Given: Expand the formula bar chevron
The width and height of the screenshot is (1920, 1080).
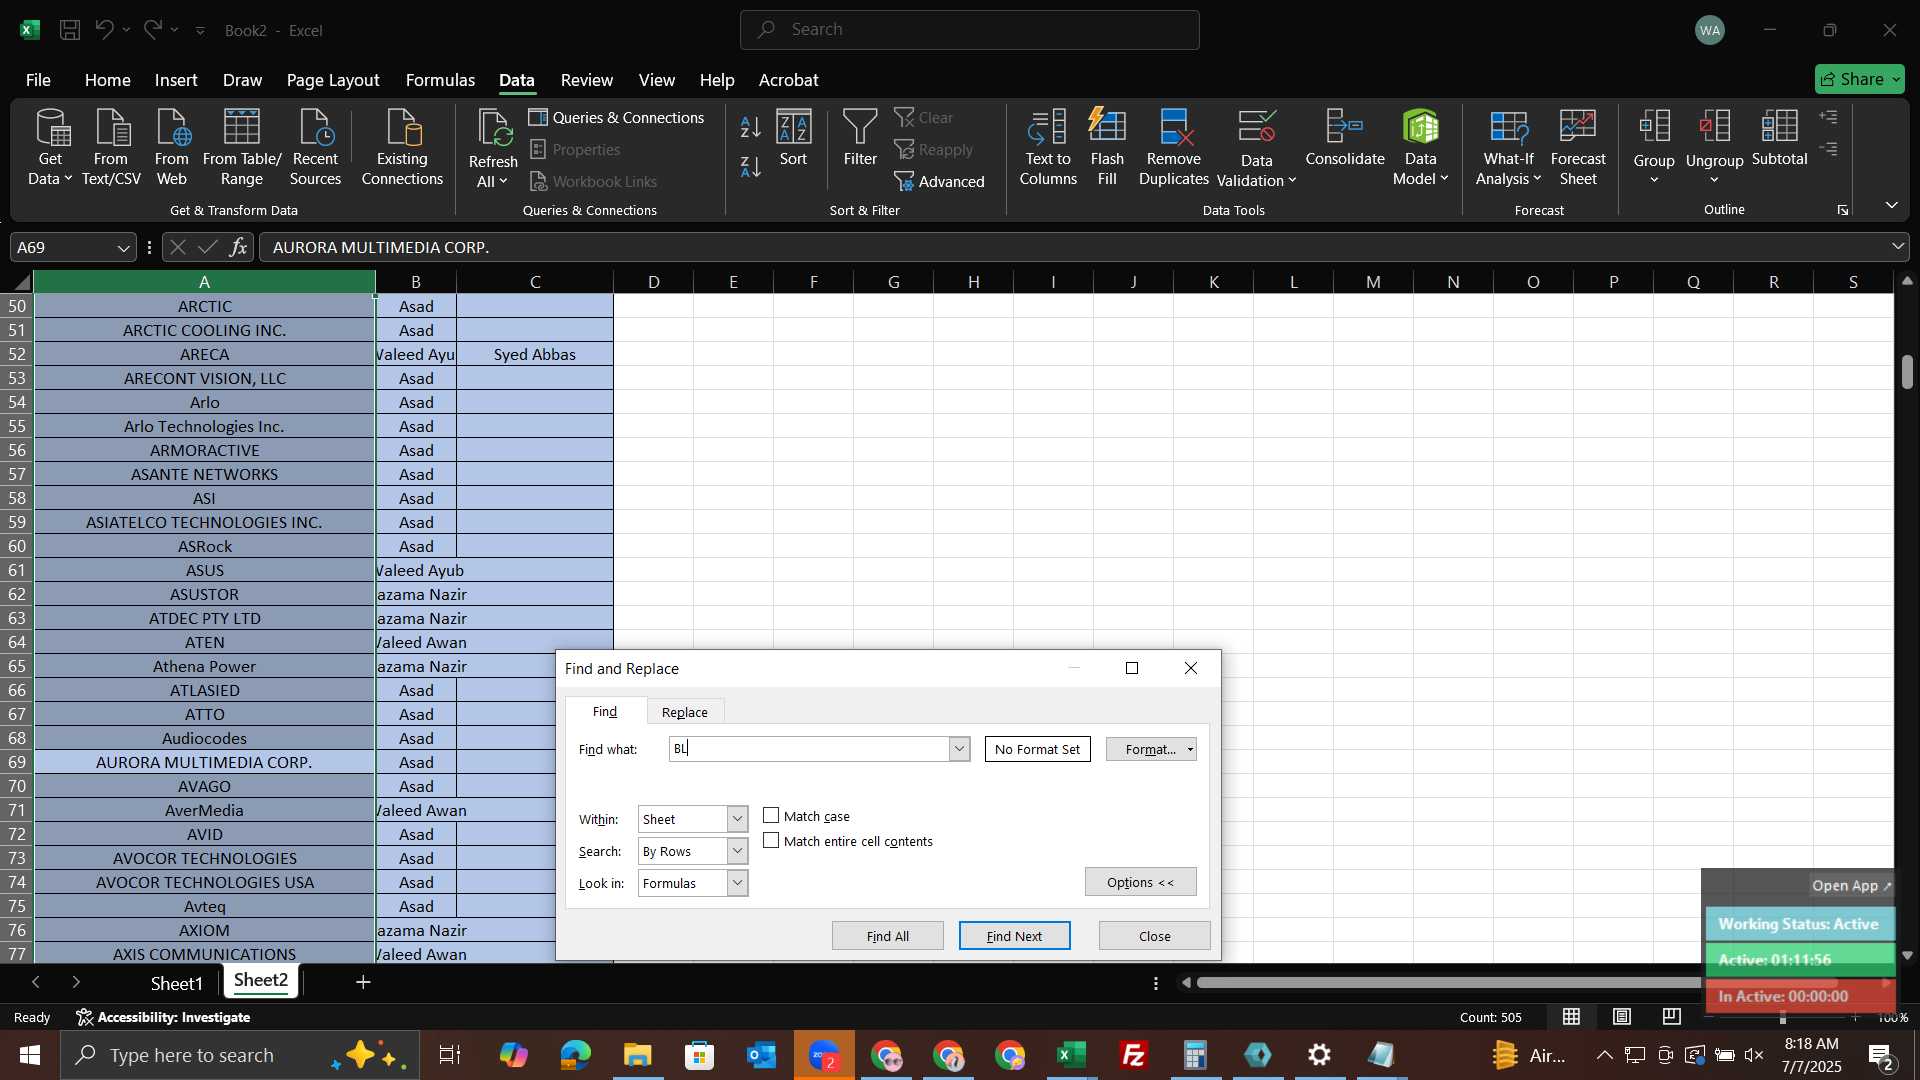Looking at the screenshot, I should (1897, 246).
